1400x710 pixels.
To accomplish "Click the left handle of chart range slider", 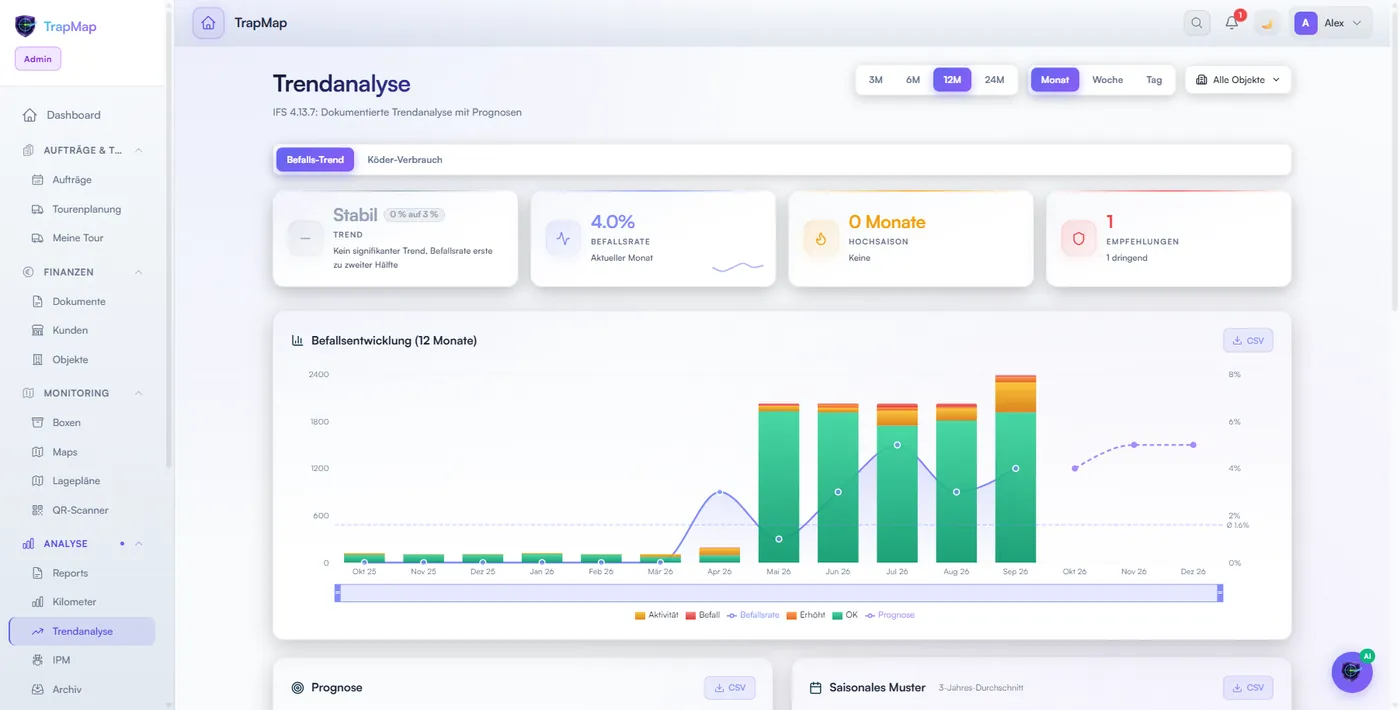I will pyautogui.click(x=337, y=593).
